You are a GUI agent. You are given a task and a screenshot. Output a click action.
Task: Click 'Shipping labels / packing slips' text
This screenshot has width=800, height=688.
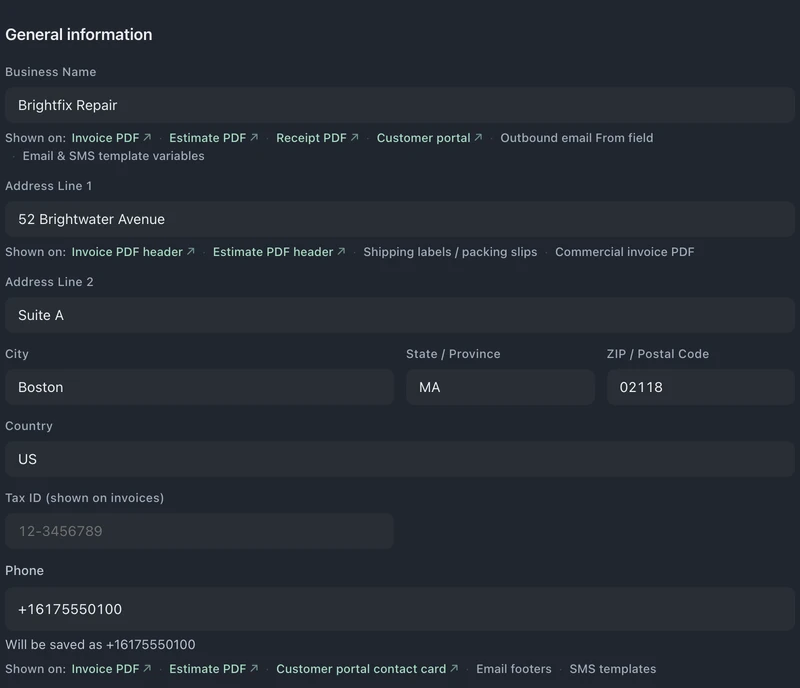(450, 252)
